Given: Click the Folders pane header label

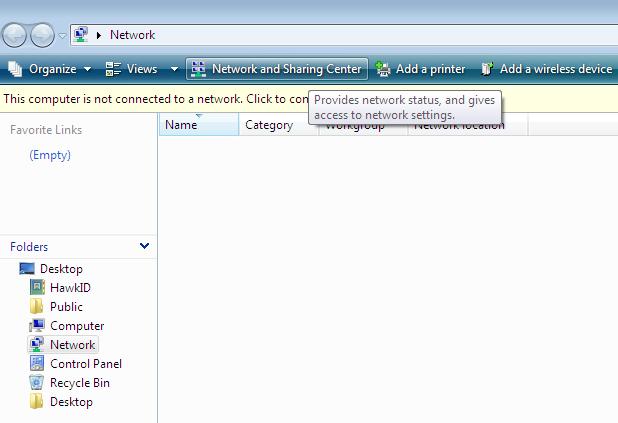Looking at the screenshot, I should (x=29, y=247).
